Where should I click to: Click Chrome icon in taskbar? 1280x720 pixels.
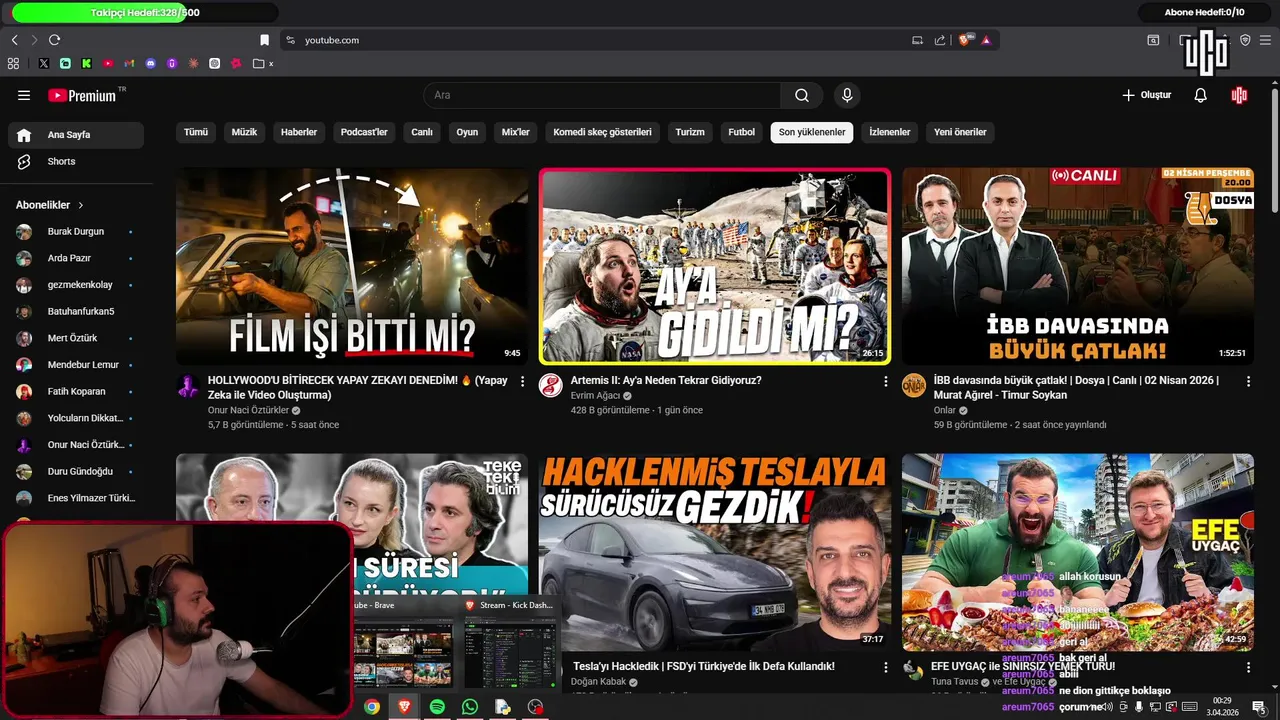(372, 707)
